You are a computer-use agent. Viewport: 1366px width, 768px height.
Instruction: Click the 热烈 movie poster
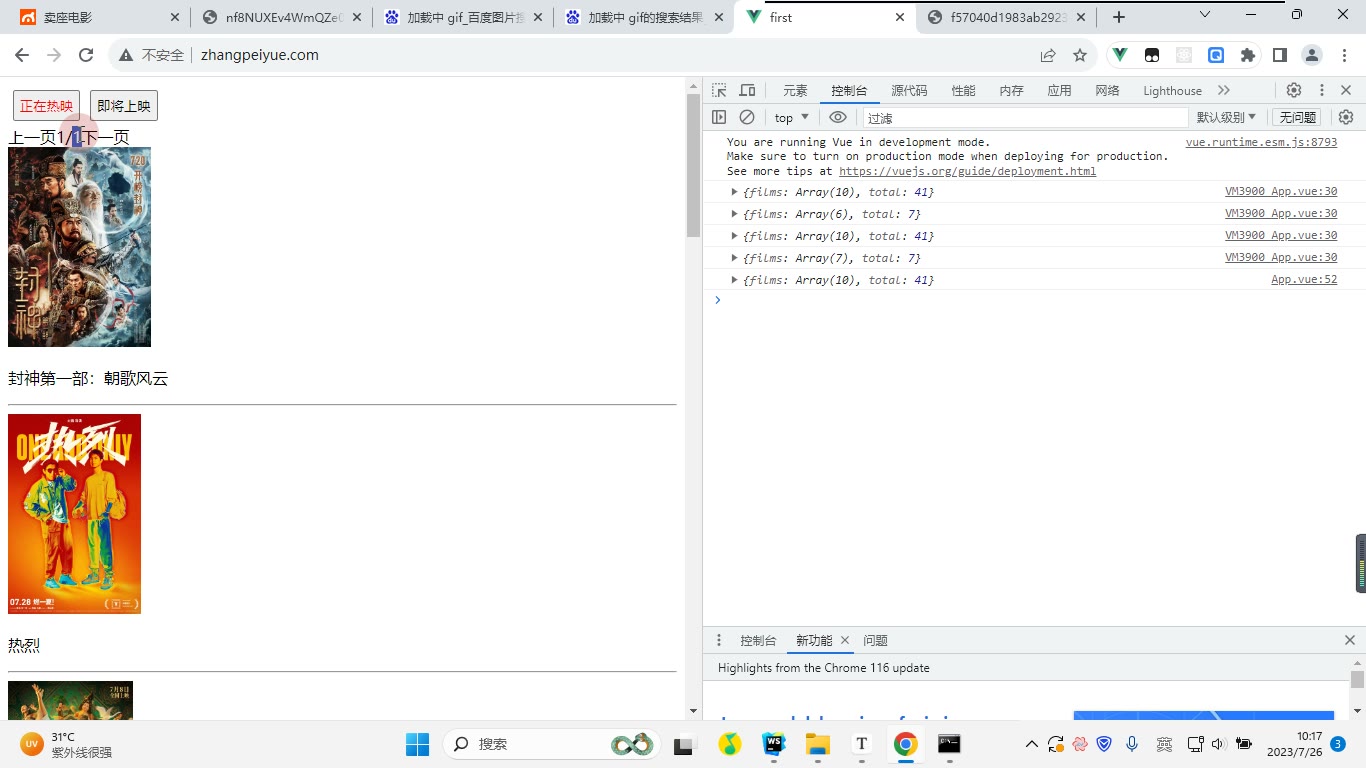tap(74, 514)
